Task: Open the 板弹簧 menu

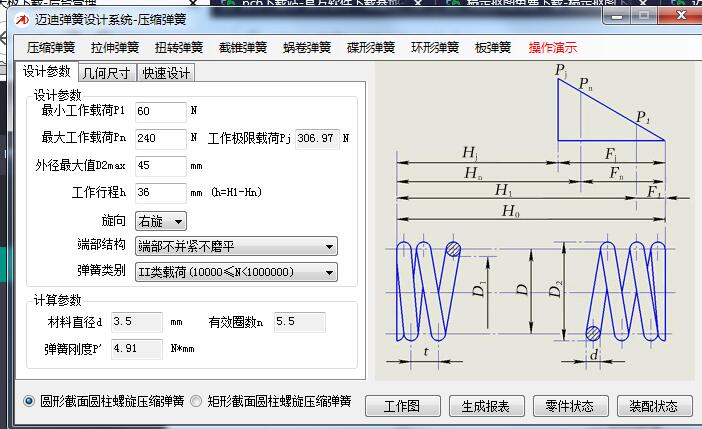Action: 493,47
